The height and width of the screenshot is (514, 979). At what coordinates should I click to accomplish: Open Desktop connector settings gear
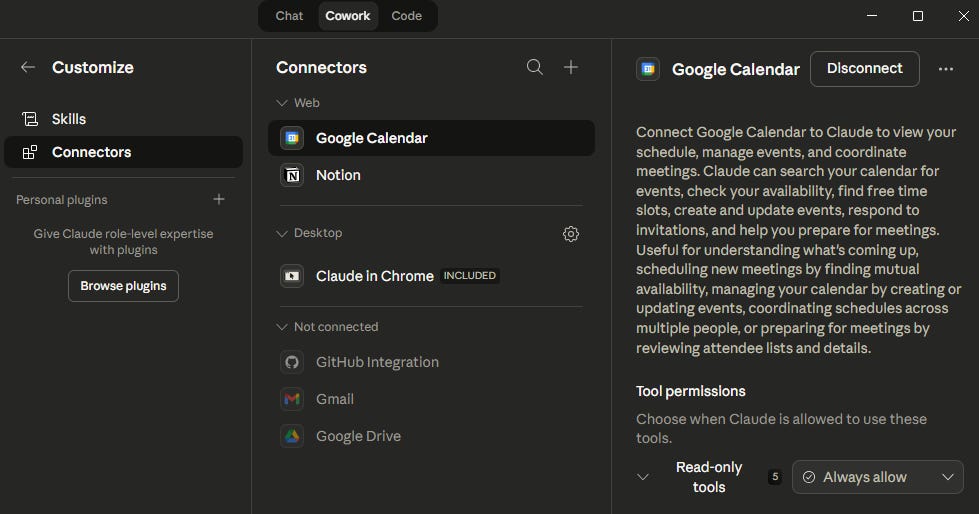pos(571,234)
